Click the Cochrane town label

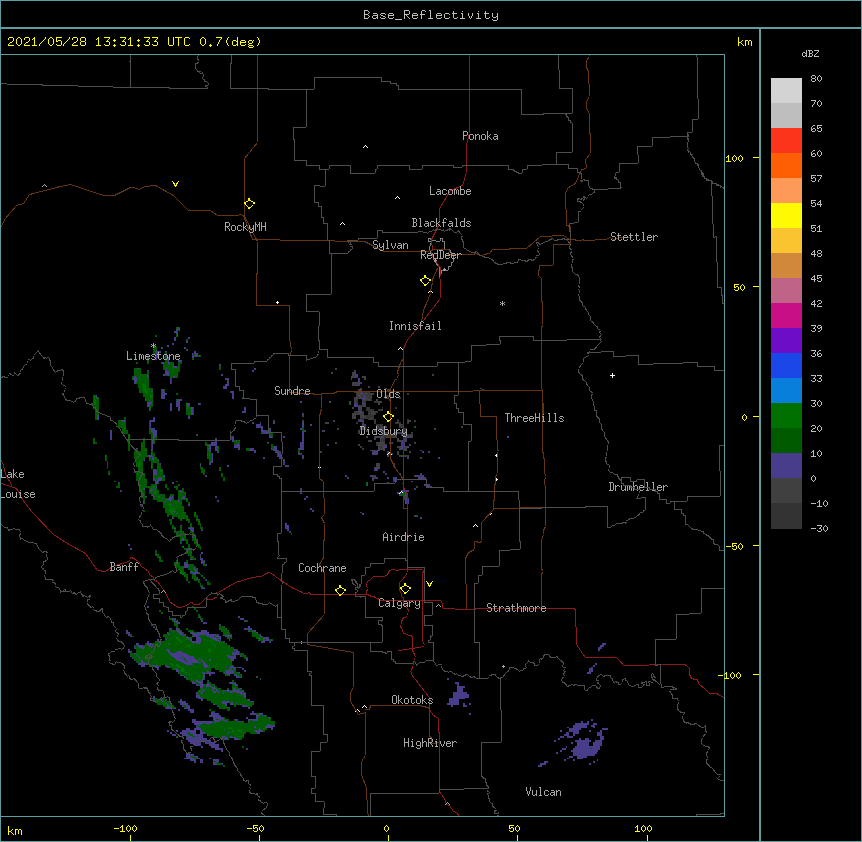coord(322,568)
